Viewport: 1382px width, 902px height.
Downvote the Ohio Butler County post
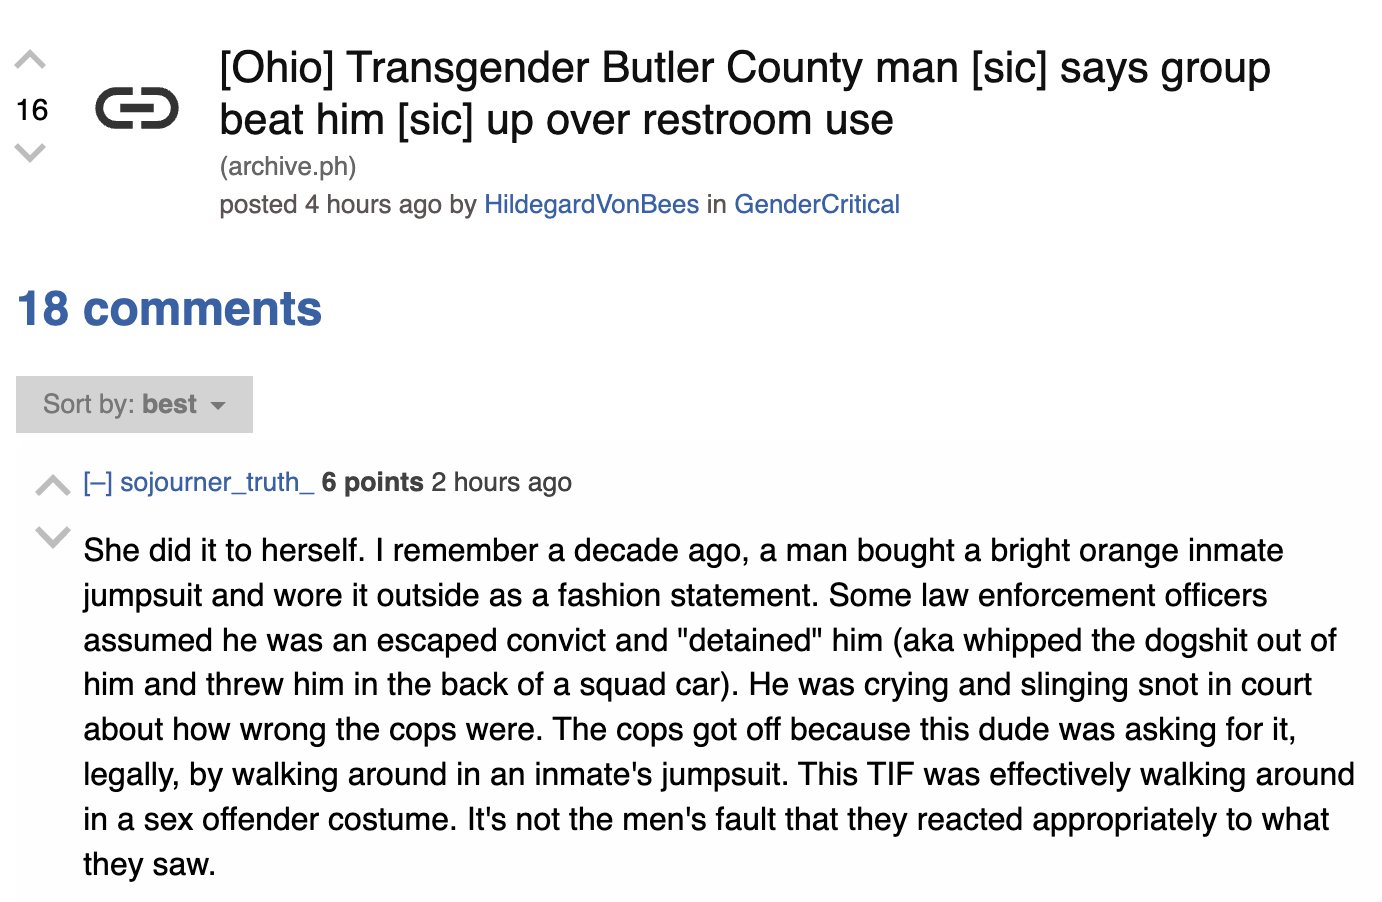(30, 153)
